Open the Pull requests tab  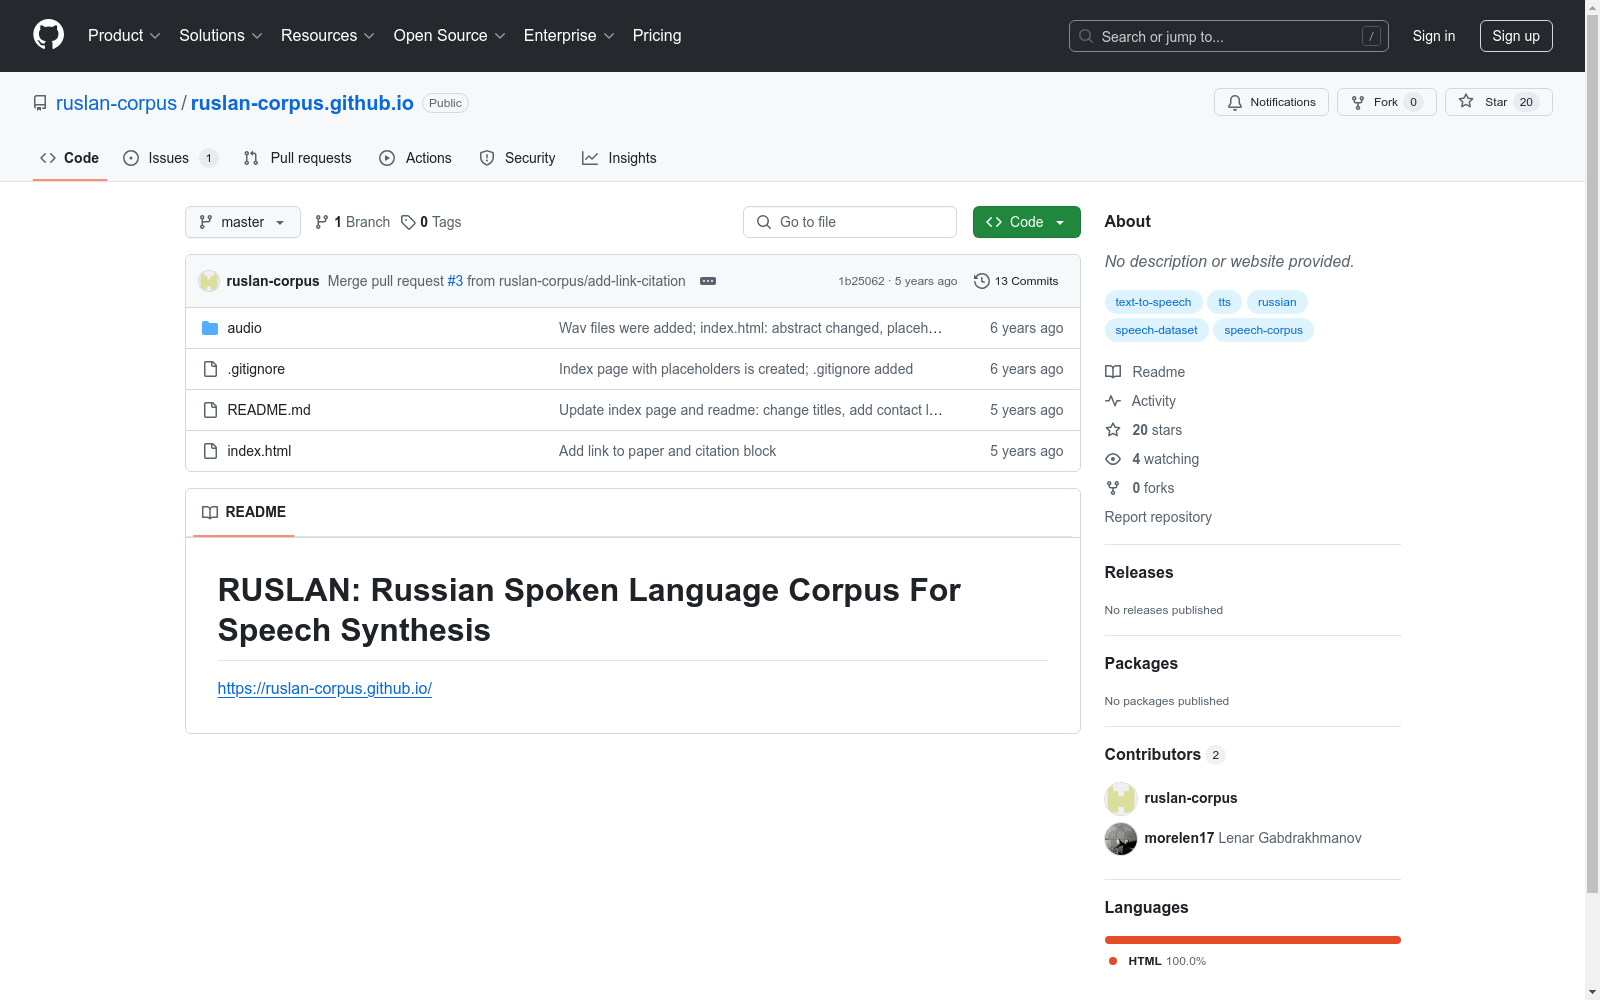pos(298,158)
